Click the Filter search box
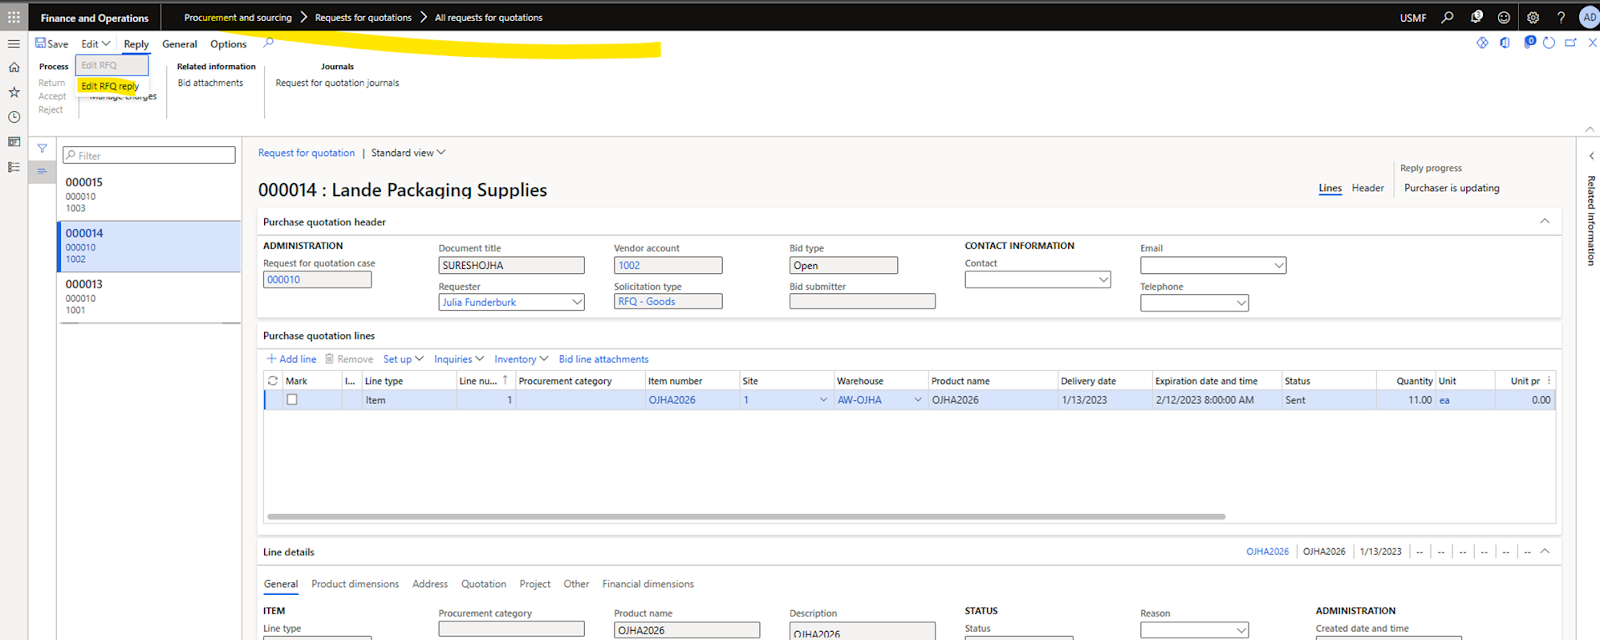The image size is (1600, 640). [x=149, y=155]
